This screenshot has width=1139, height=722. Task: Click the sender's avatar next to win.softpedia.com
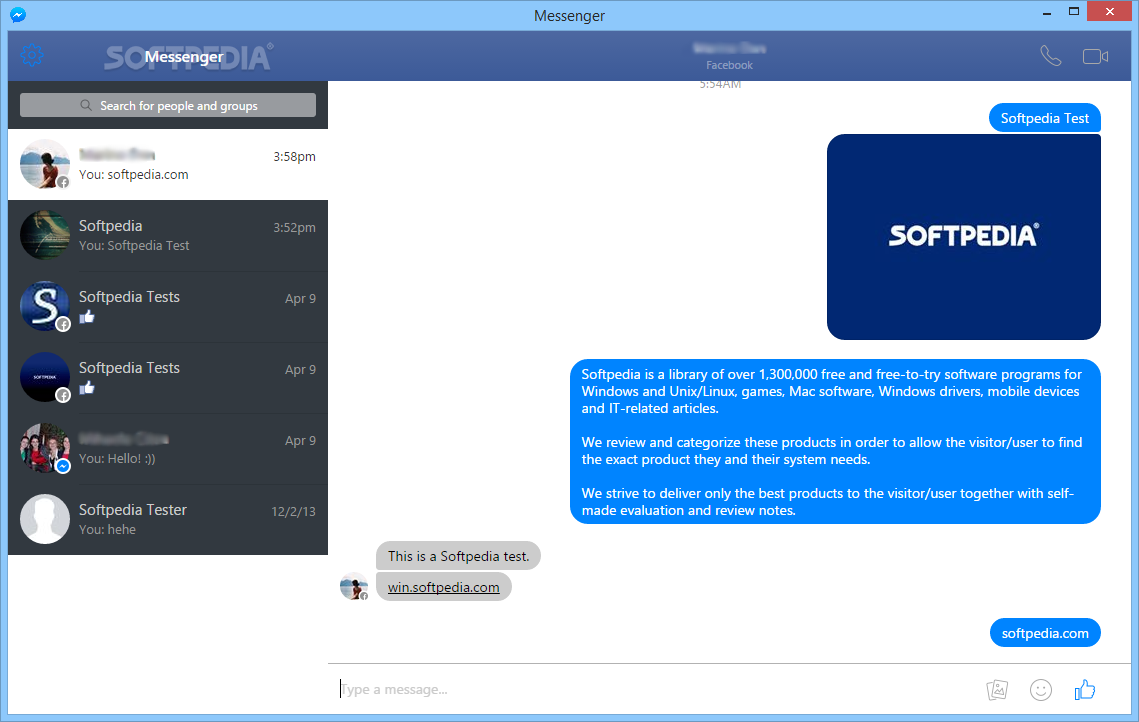[354, 587]
